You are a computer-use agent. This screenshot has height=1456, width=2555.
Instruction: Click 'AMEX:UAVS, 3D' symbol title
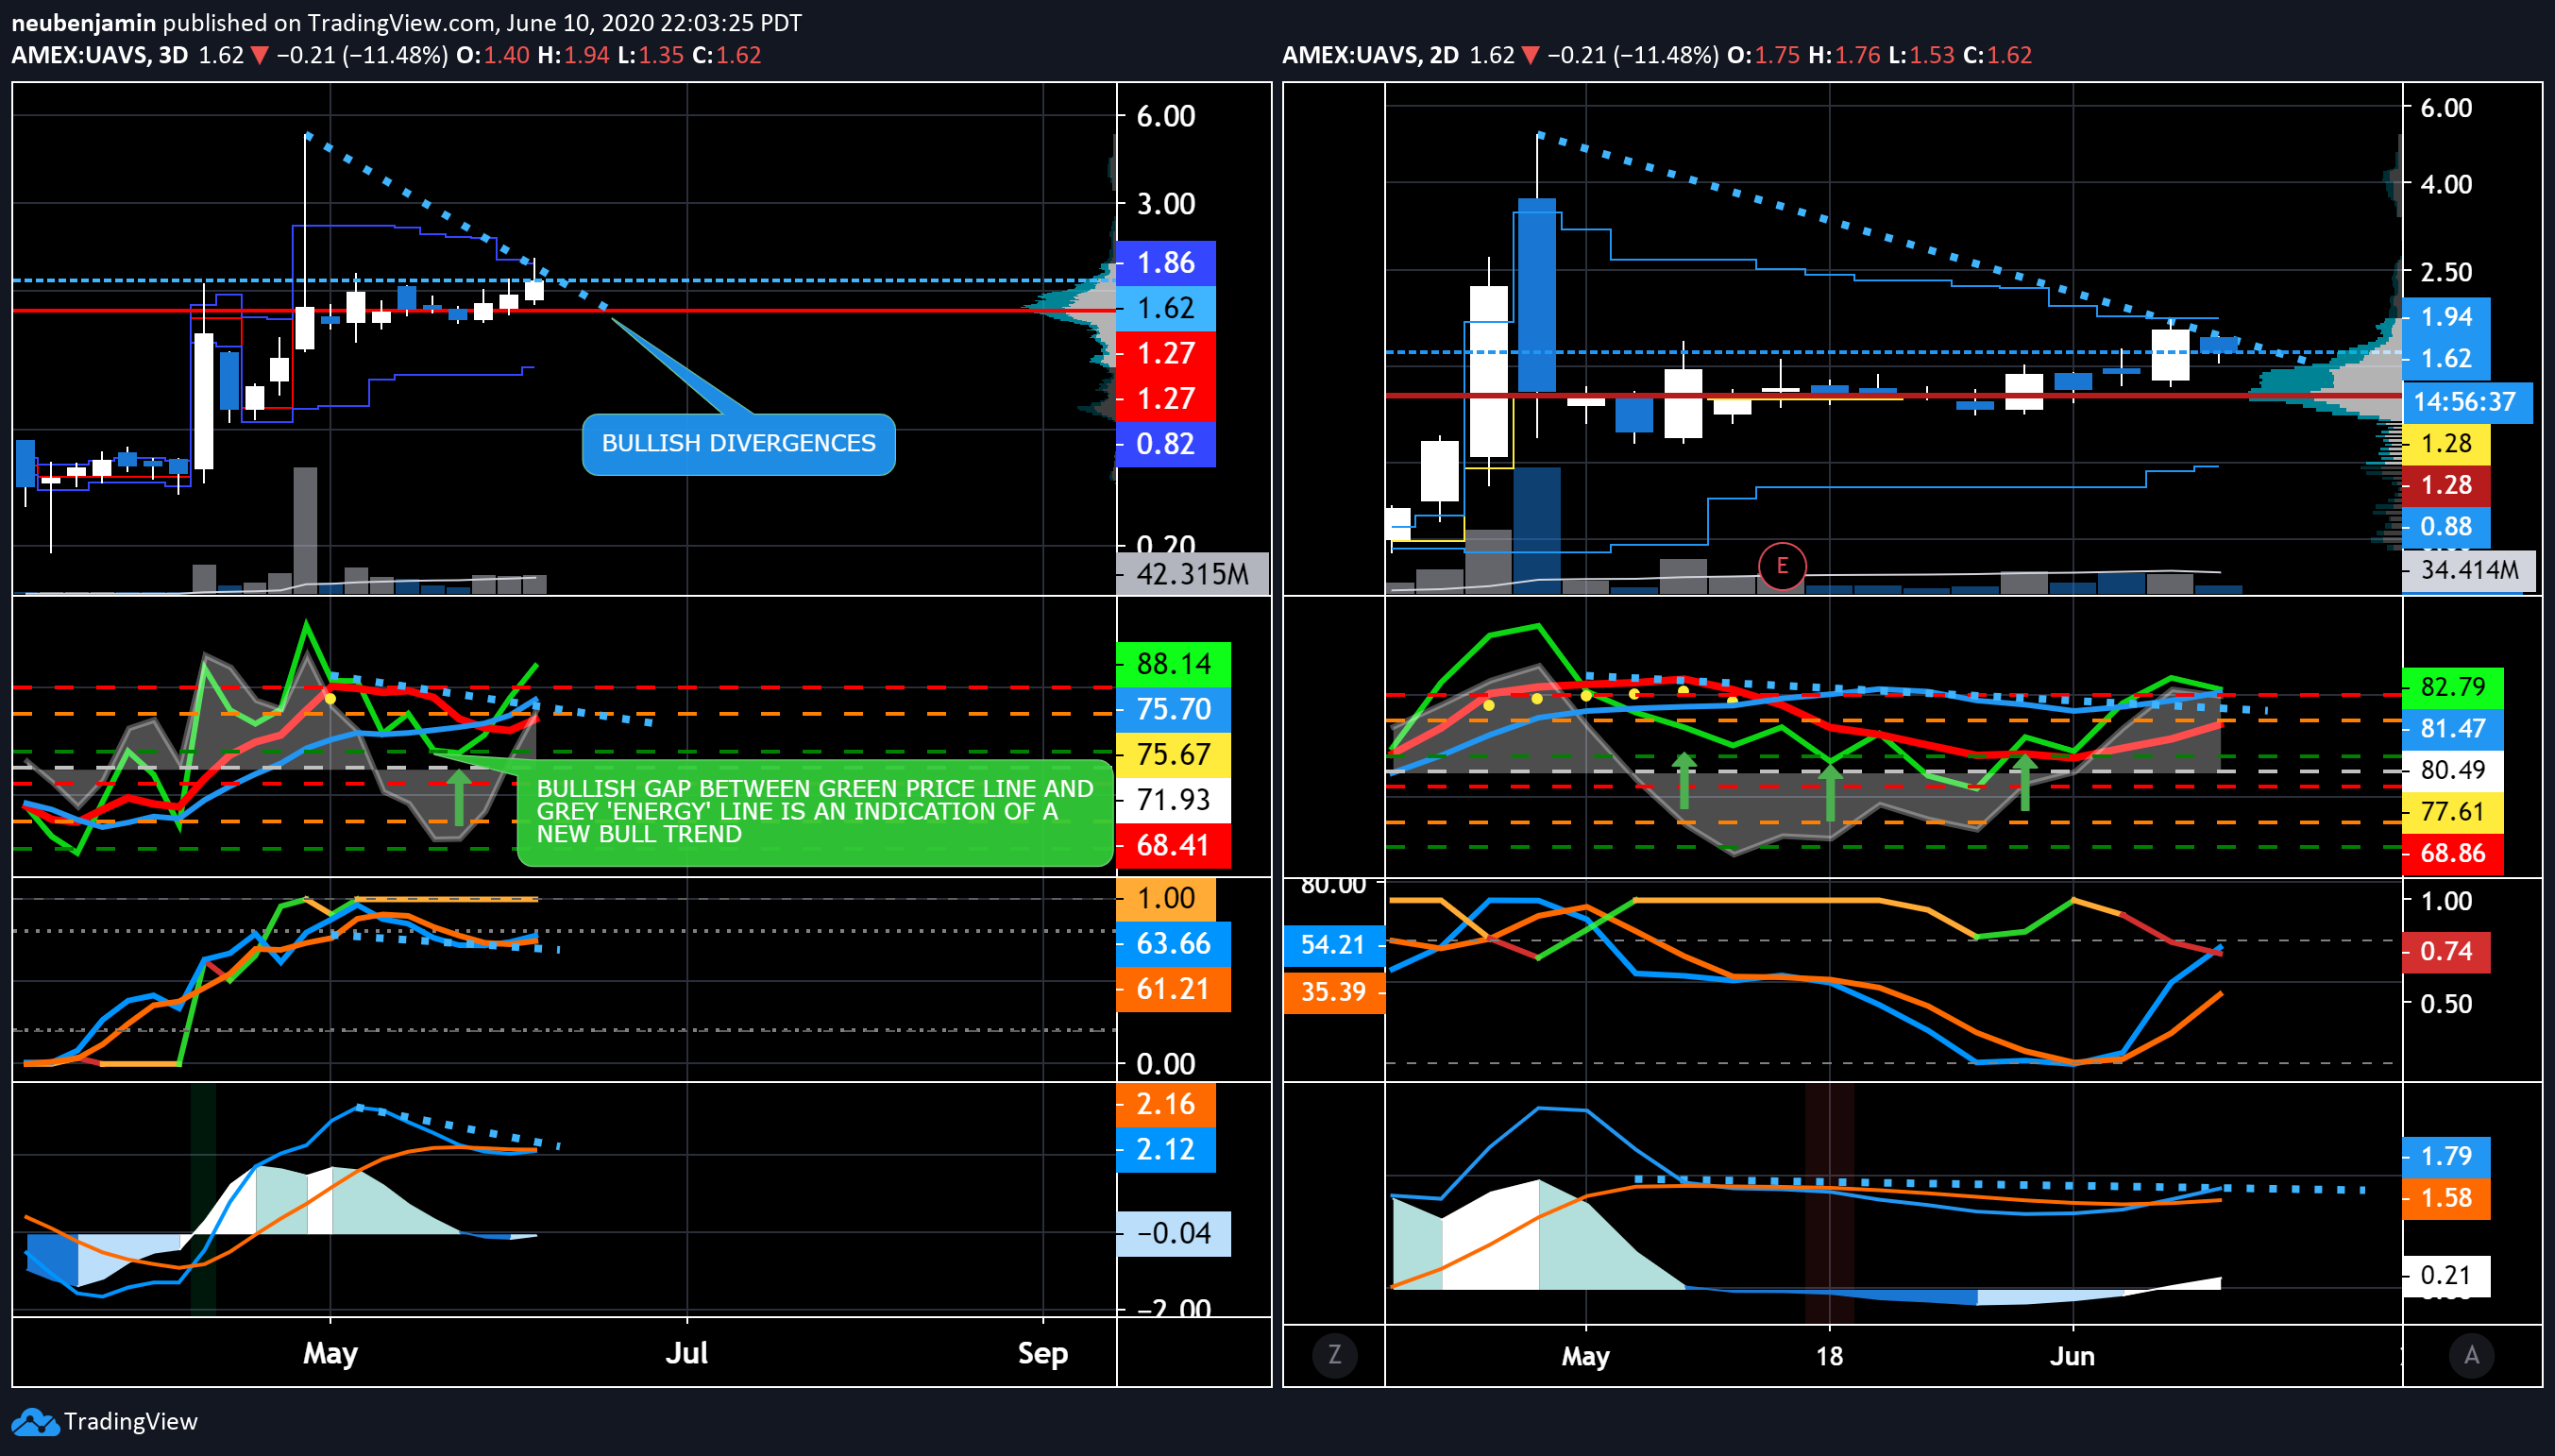100,55
